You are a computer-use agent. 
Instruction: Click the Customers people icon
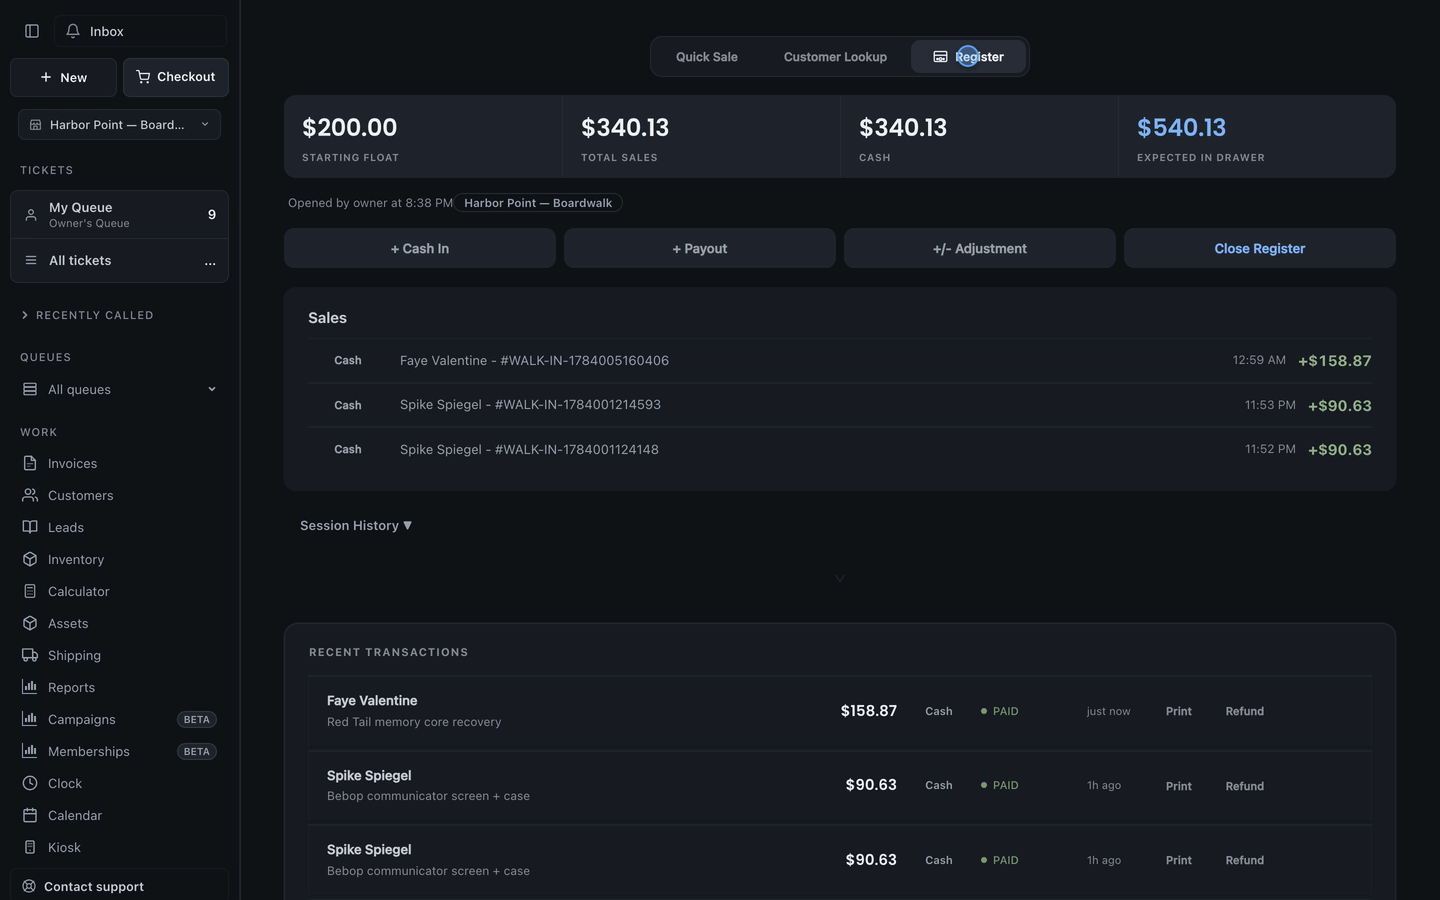30,495
